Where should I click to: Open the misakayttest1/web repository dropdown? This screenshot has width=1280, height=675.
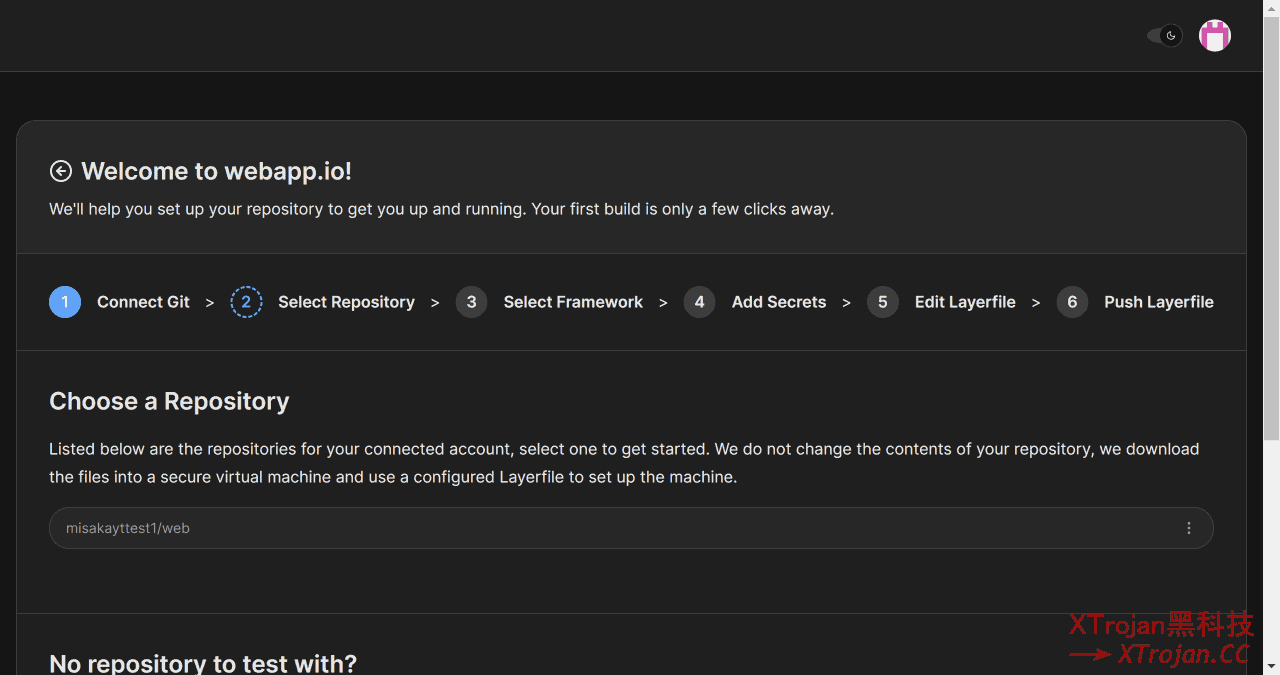tap(631, 528)
